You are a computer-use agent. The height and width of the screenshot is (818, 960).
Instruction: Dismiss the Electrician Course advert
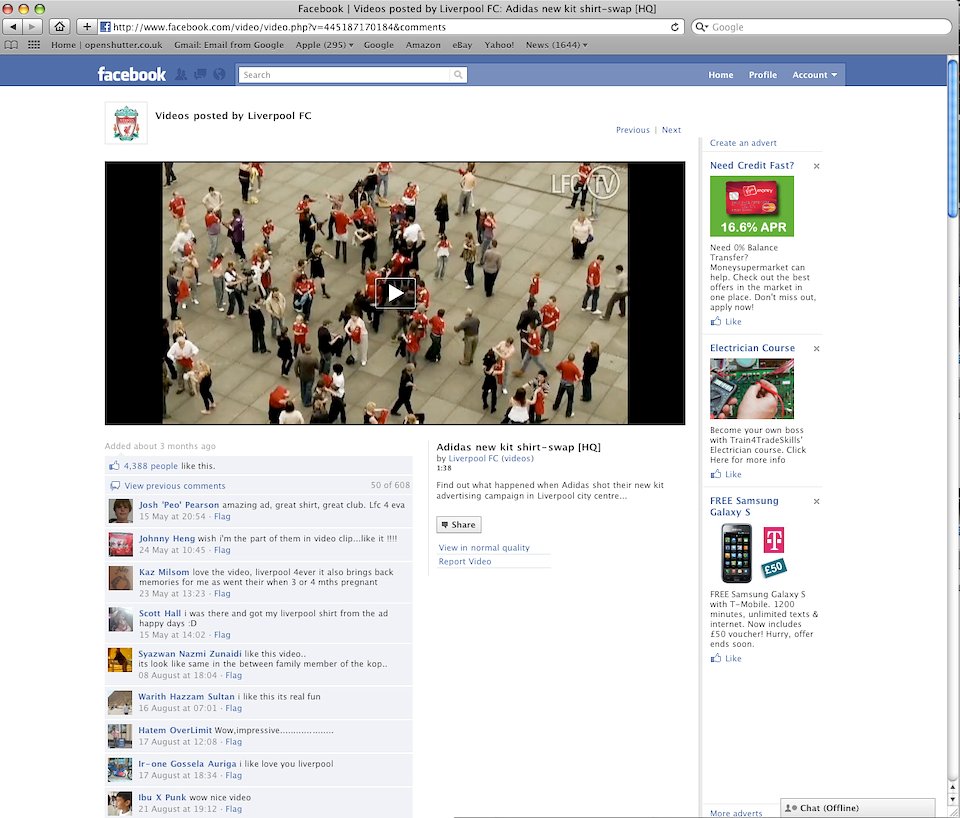coord(816,349)
